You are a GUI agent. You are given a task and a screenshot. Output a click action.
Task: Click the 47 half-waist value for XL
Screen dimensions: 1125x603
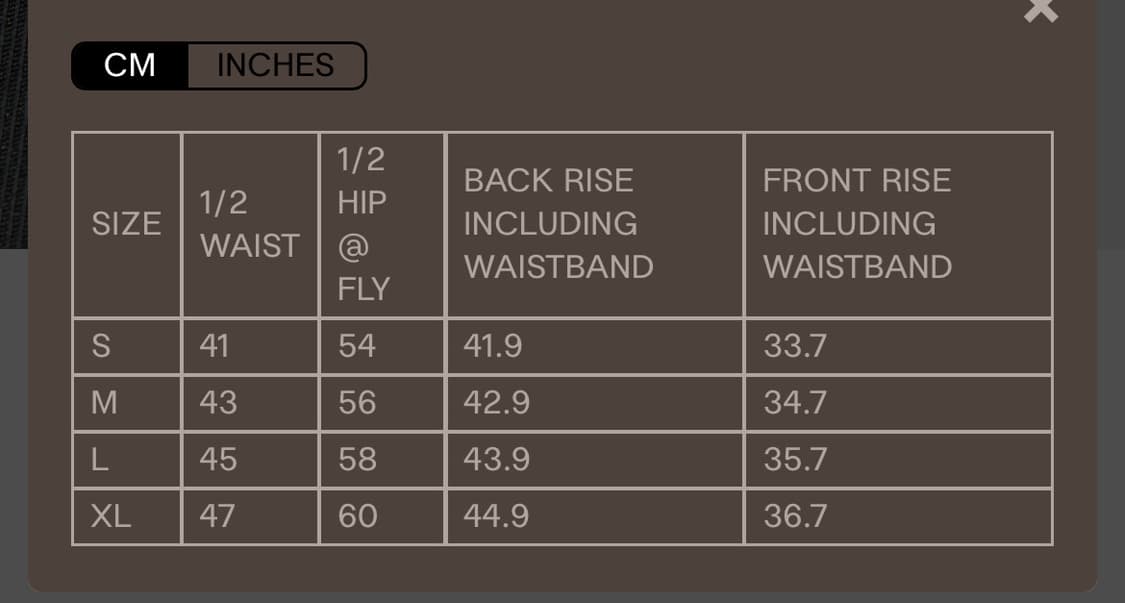(x=217, y=516)
